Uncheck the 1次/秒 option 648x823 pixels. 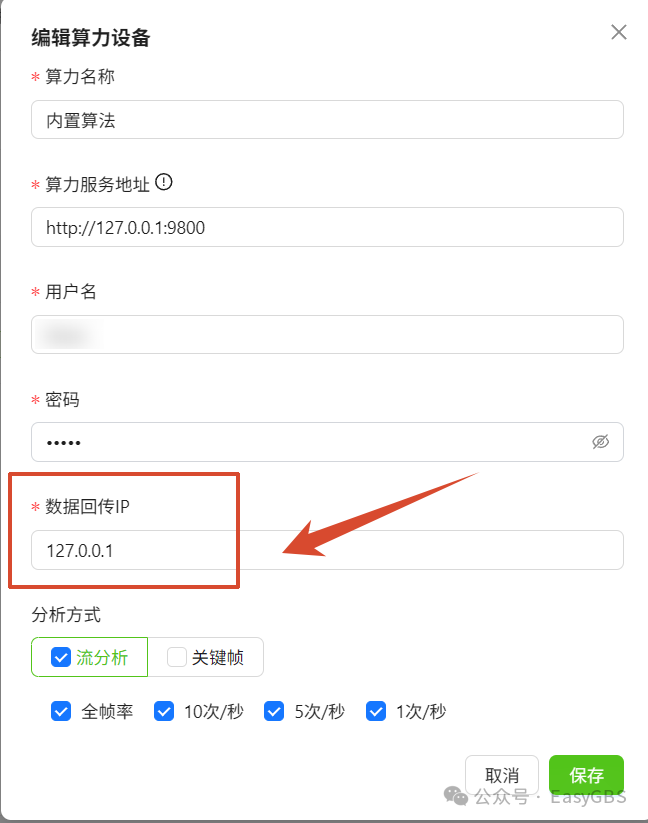(x=376, y=712)
